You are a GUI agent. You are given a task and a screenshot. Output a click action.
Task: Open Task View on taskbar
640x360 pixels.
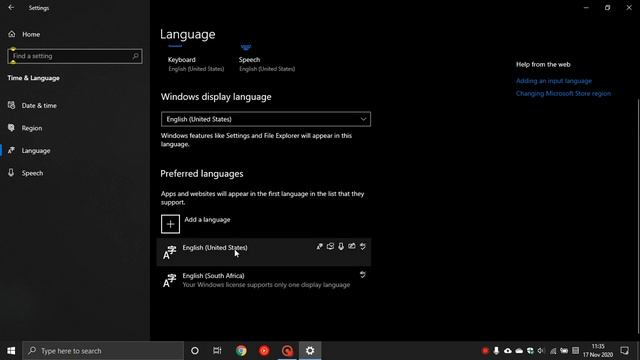point(217,351)
